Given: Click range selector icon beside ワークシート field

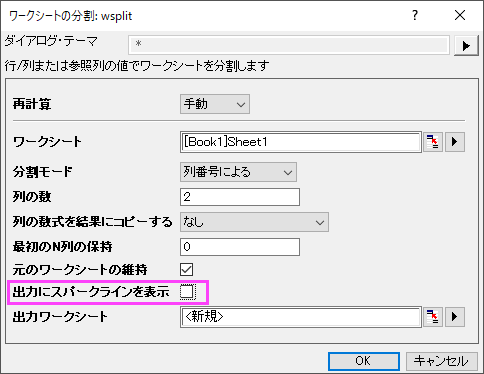Looking at the screenshot, I should (x=433, y=142).
